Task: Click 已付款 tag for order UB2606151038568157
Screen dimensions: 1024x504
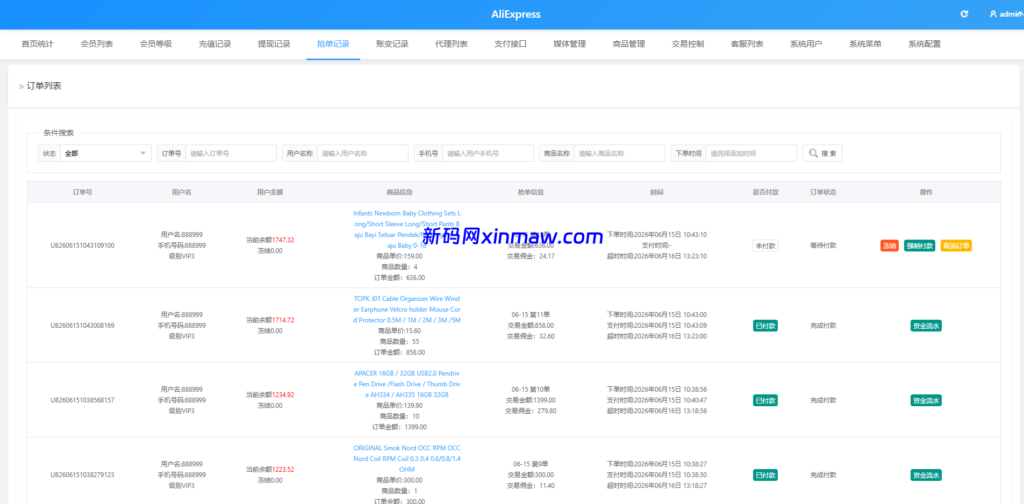Action: (x=765, y=400)
